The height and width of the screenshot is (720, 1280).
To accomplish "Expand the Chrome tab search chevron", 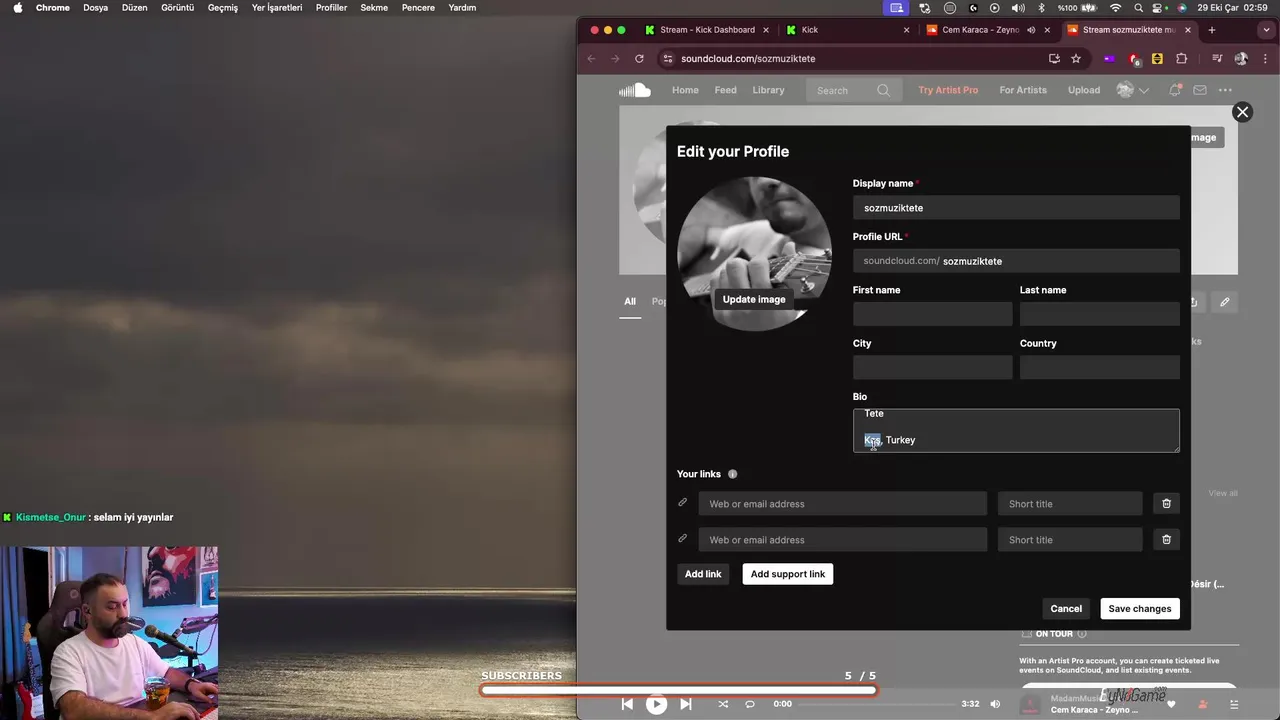I will [1265, 30].
